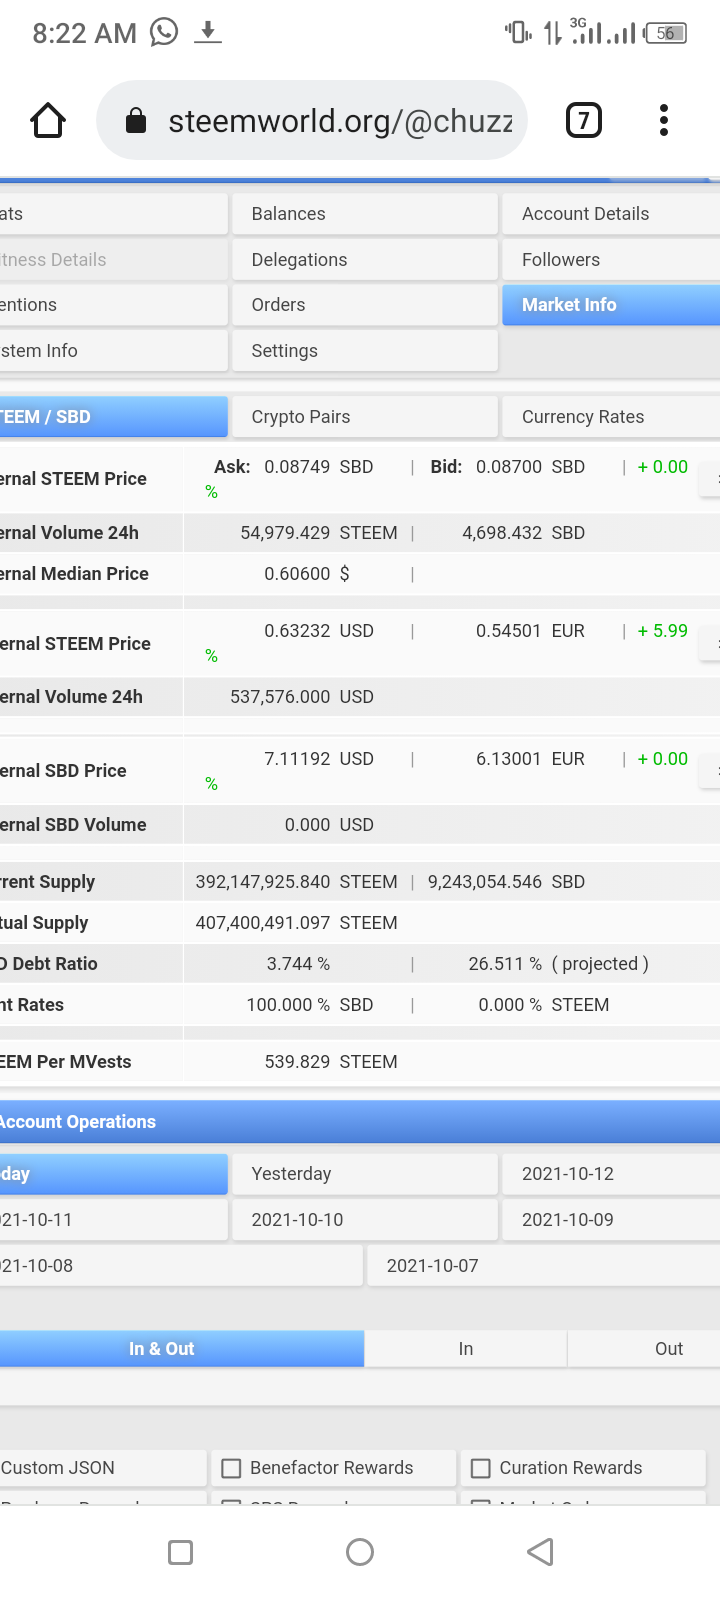Tap the battery indicator in the status bar
720x1600 pixels.
pos(666,33)
